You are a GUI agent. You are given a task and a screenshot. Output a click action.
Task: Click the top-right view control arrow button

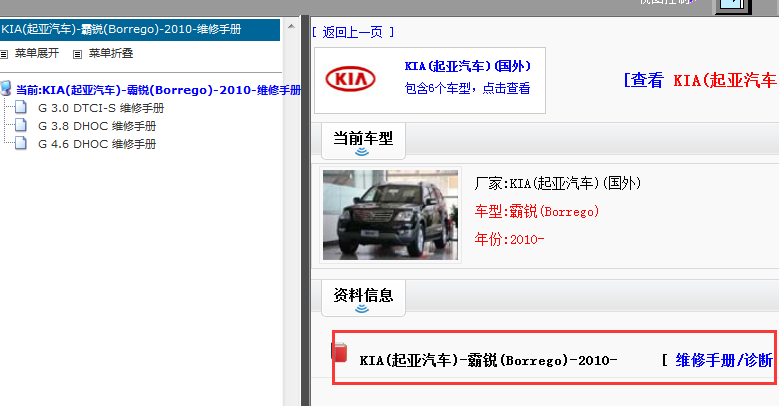pos(733,5)
